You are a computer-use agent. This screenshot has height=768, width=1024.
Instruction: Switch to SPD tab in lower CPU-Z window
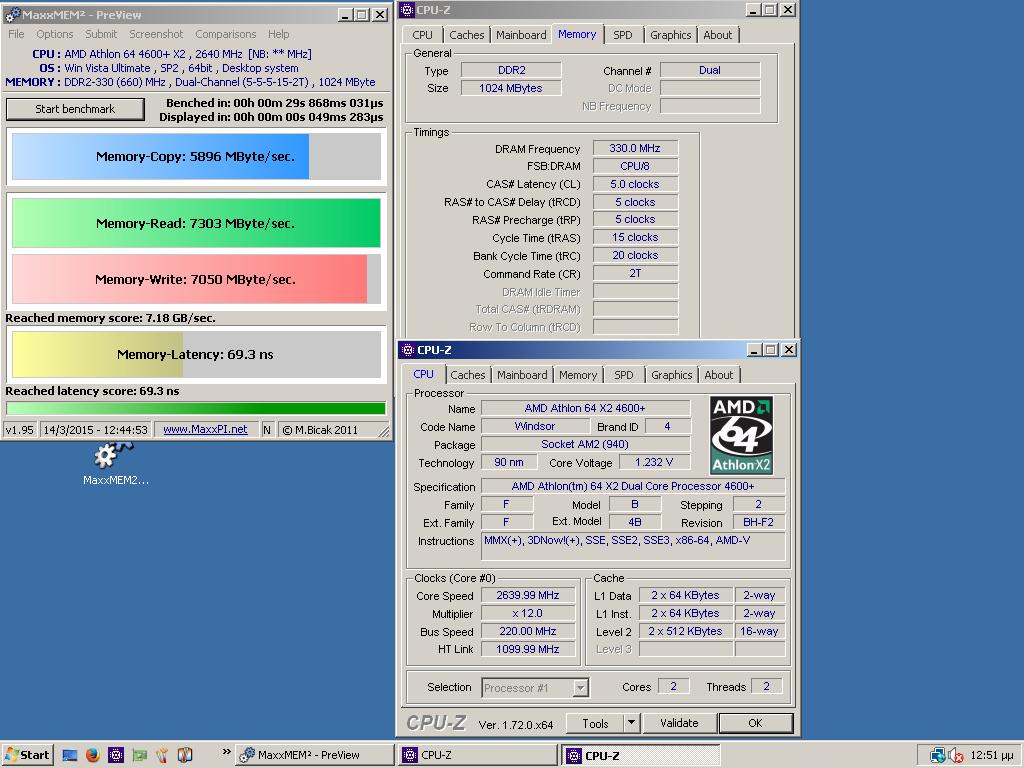624,375
